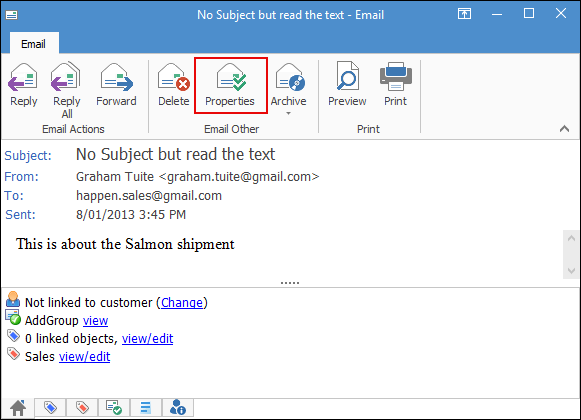Open Print Preview

tap(347, 85)
